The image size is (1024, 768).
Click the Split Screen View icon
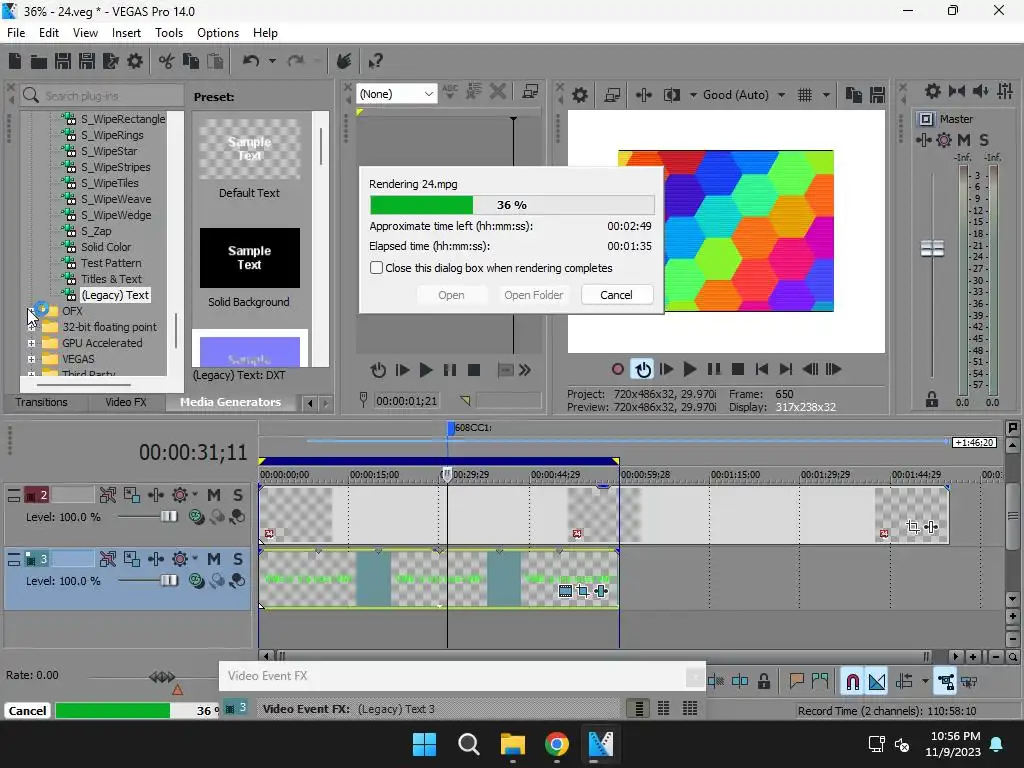point(671,95)
